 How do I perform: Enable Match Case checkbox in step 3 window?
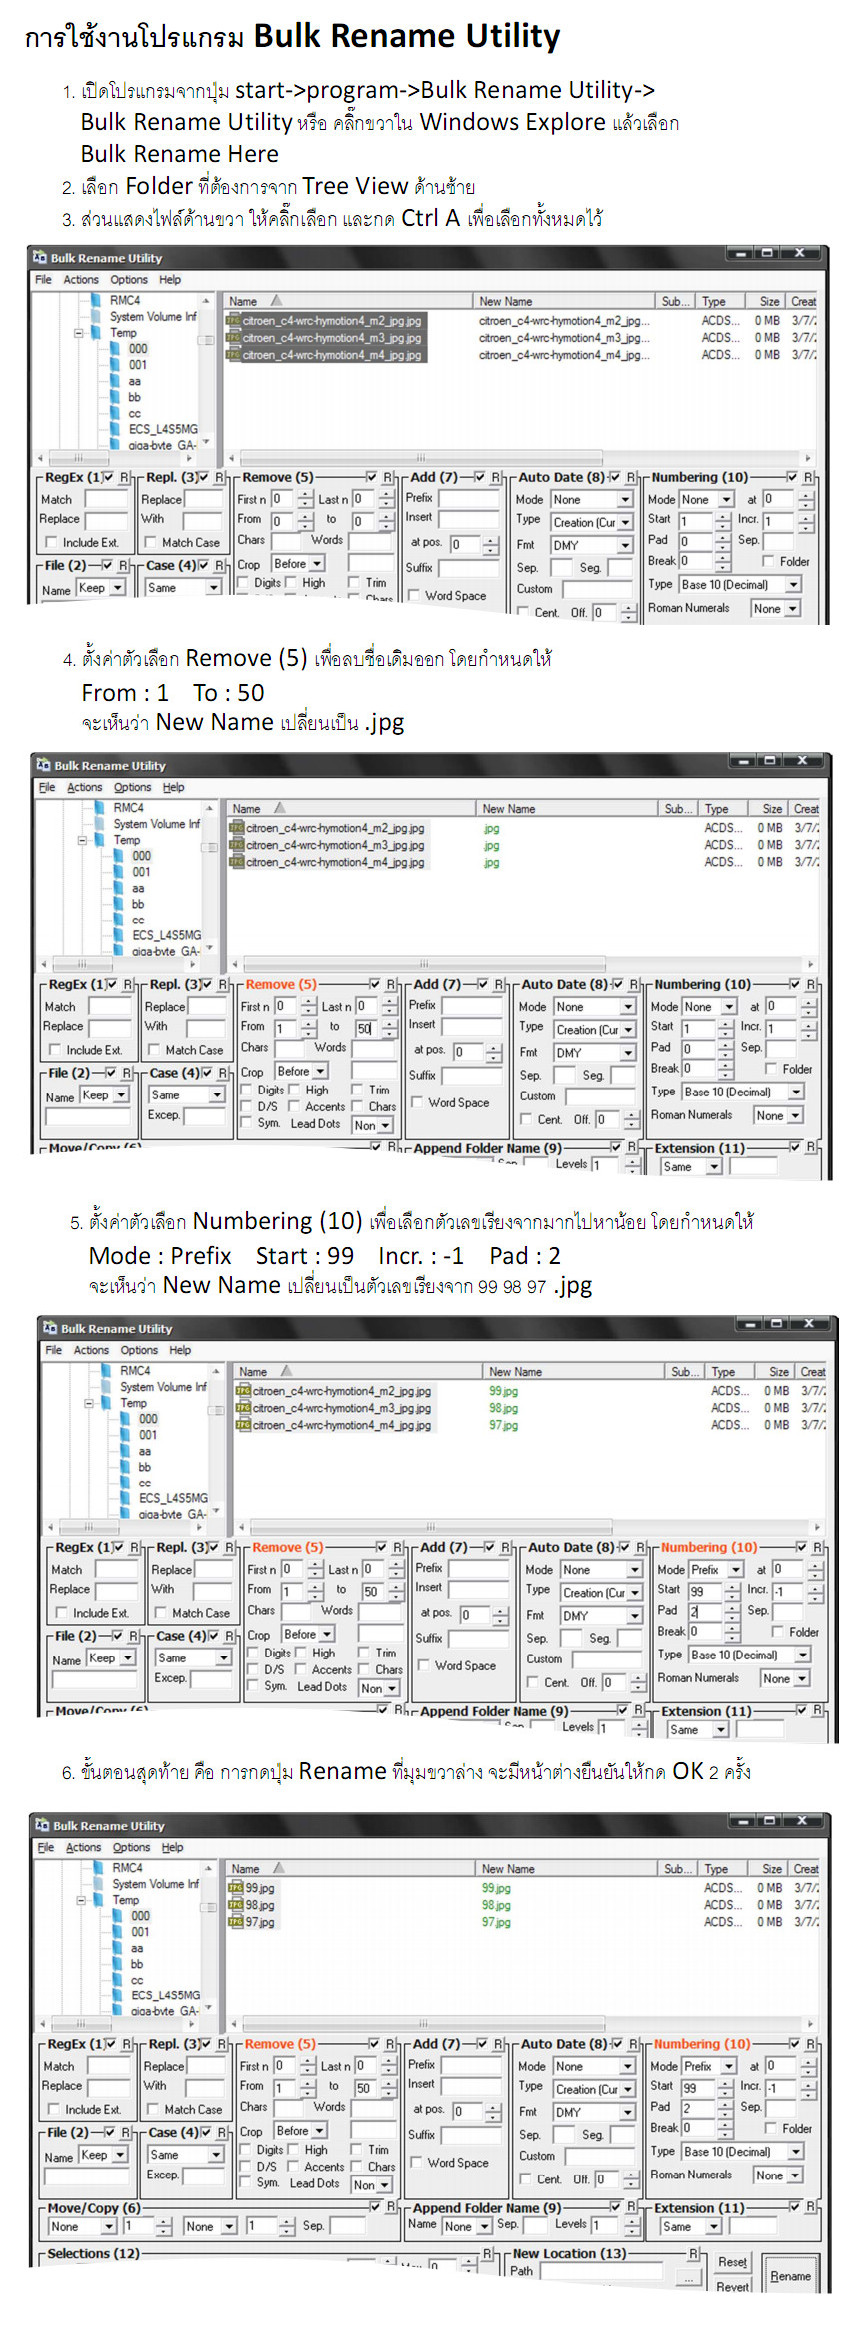149,543
